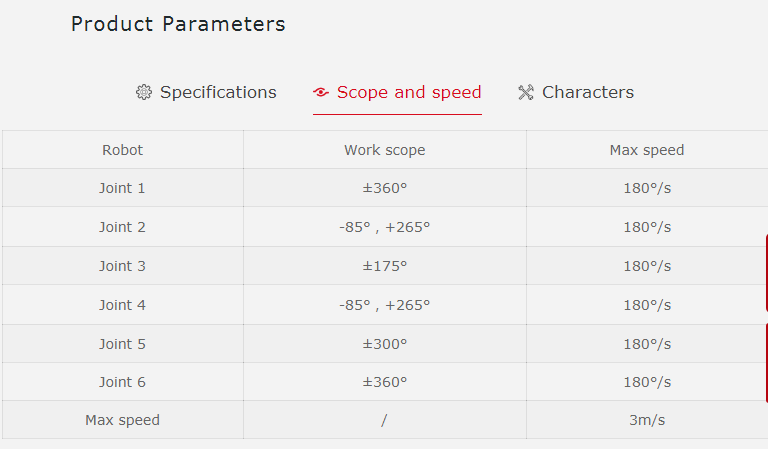768x449 pixels.
Task: Select the Joint 1 row label
Action: click(x=122, y=188)
